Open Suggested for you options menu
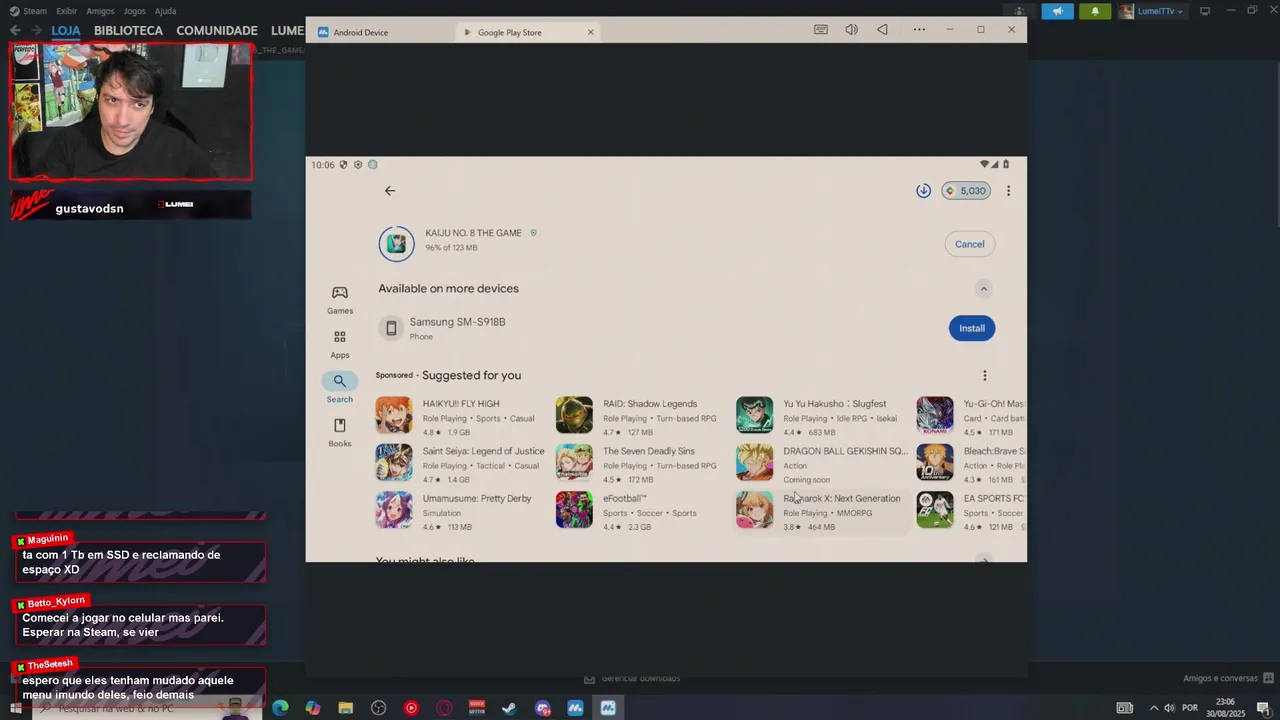 coord(984,376)
